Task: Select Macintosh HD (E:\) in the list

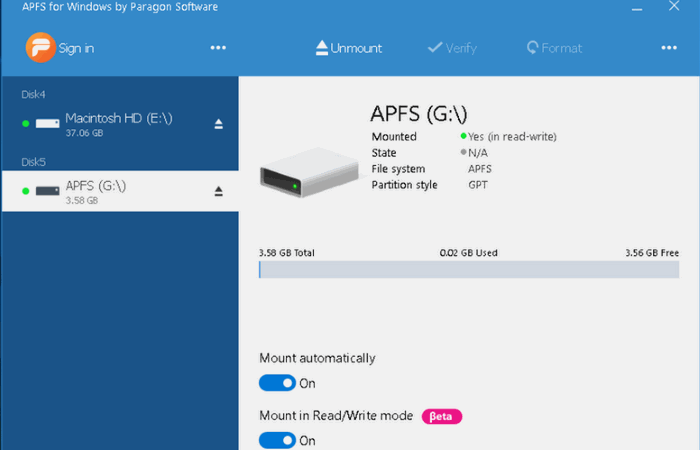Action: (x=120, y=124)
